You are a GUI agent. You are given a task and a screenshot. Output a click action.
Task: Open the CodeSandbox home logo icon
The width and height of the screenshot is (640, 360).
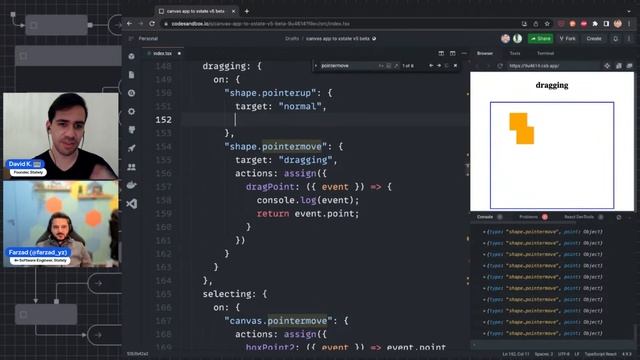pos(131,56)
